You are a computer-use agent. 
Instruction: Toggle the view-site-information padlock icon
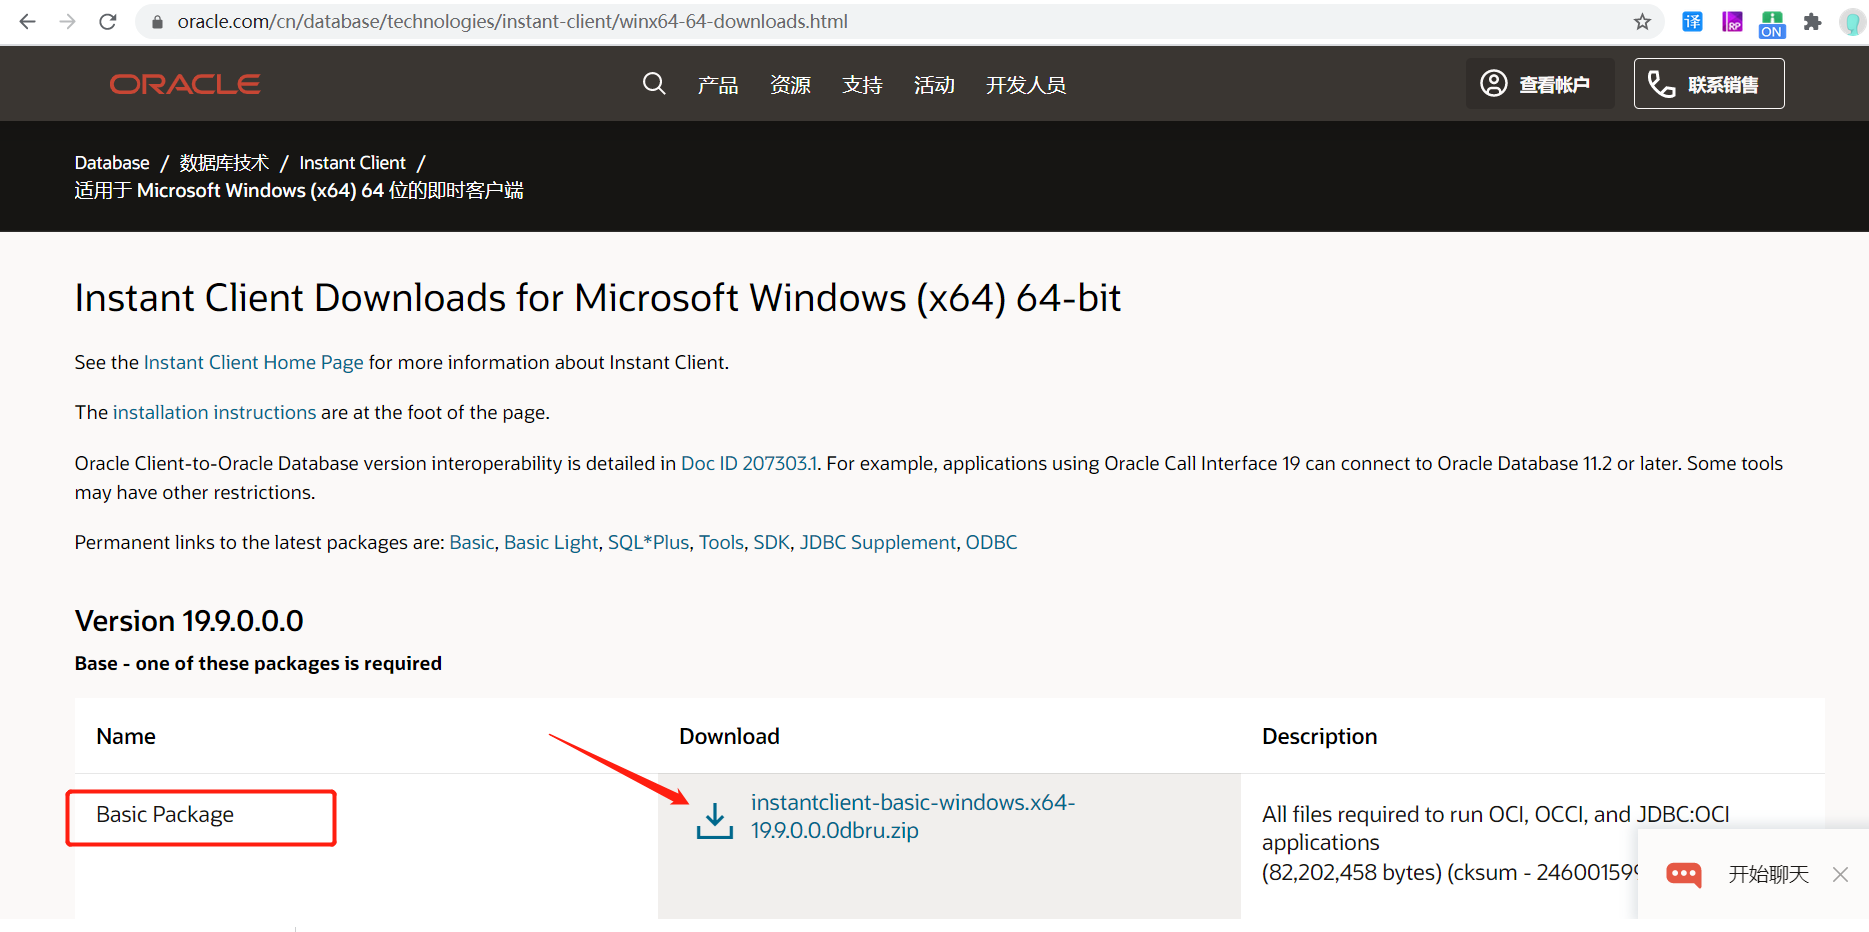(156, 21)
